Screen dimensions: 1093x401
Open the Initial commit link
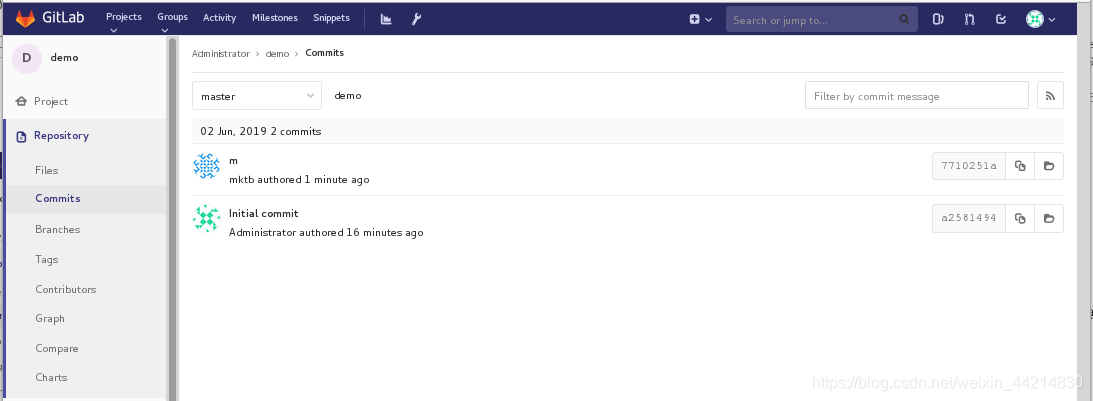263,213
